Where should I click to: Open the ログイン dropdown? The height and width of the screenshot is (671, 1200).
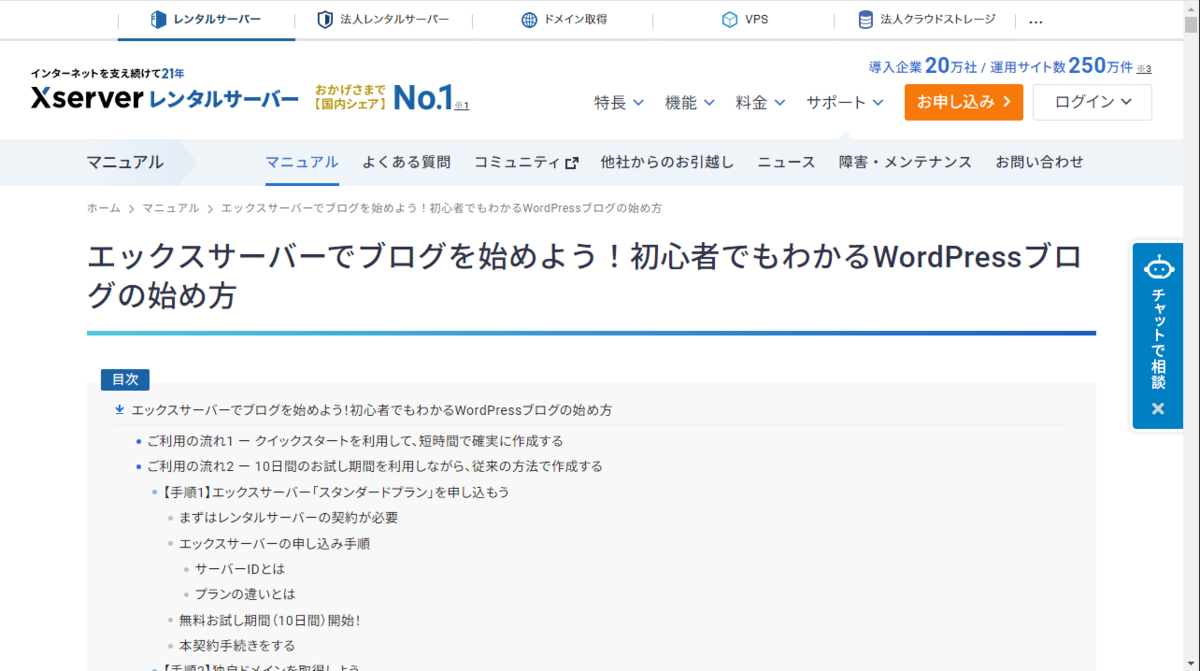pyautogui.click(x=1092, y=102)
